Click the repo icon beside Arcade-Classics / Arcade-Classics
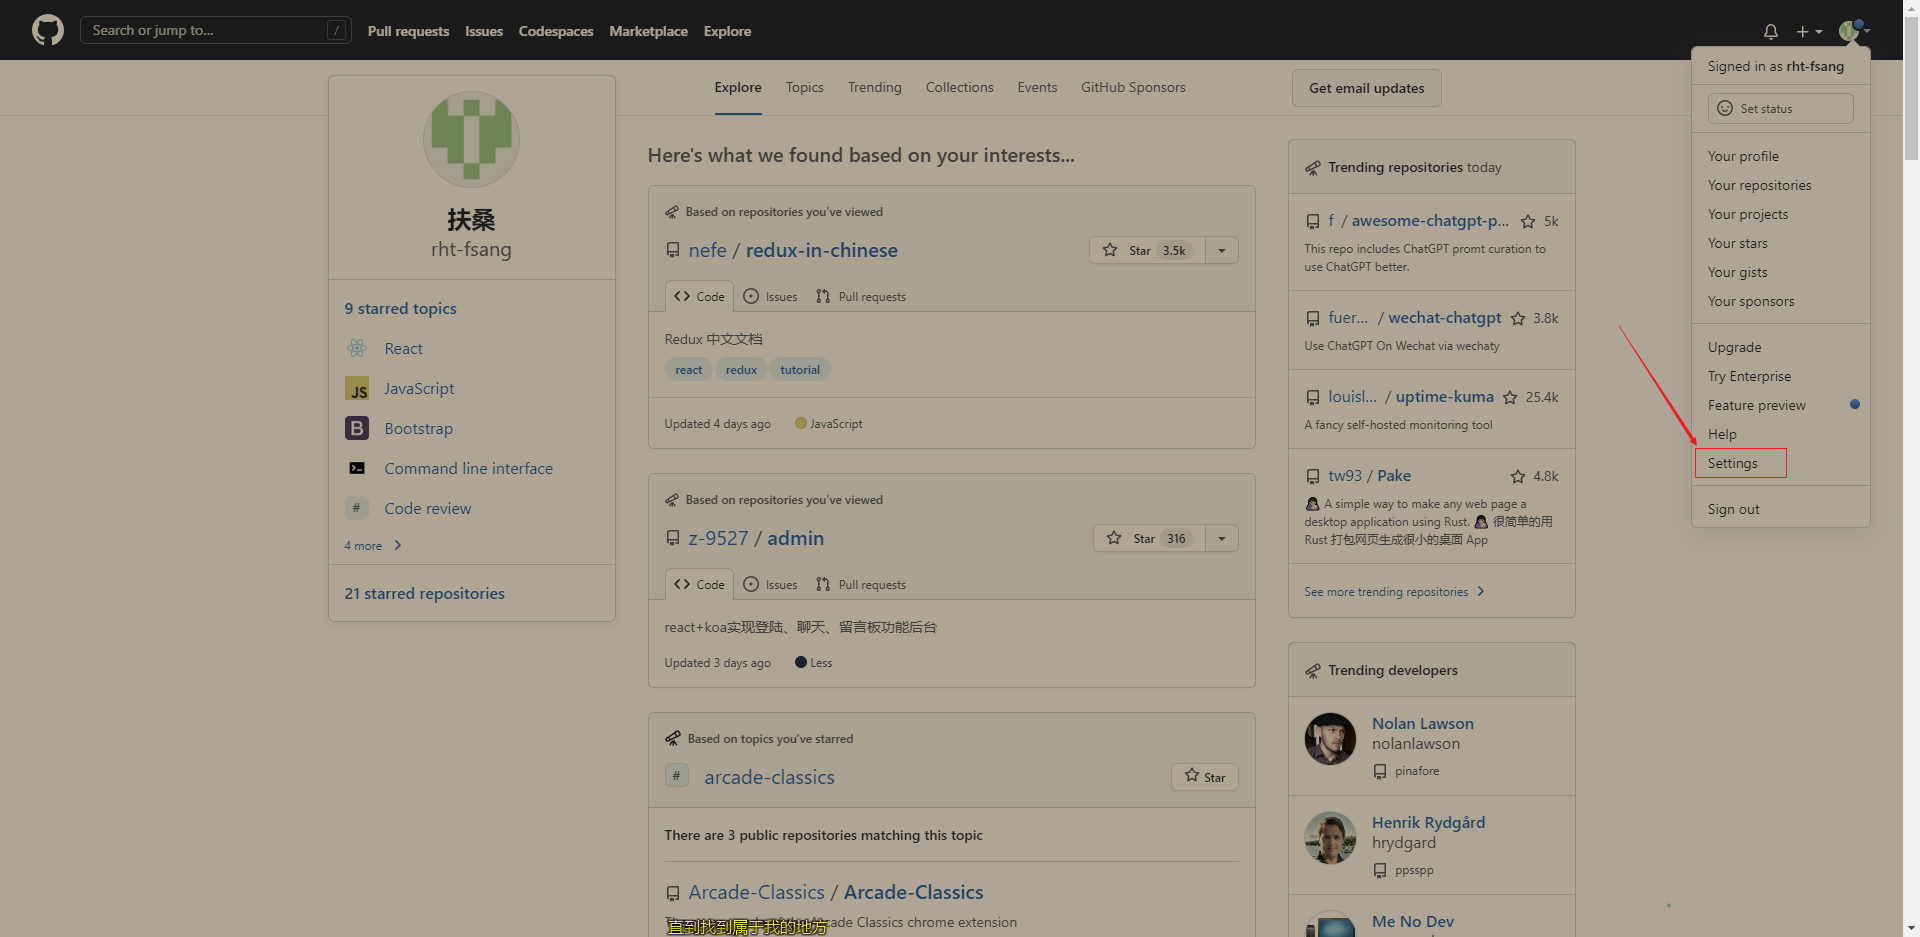The image size is (1920, 937). [x=673, y=892]
